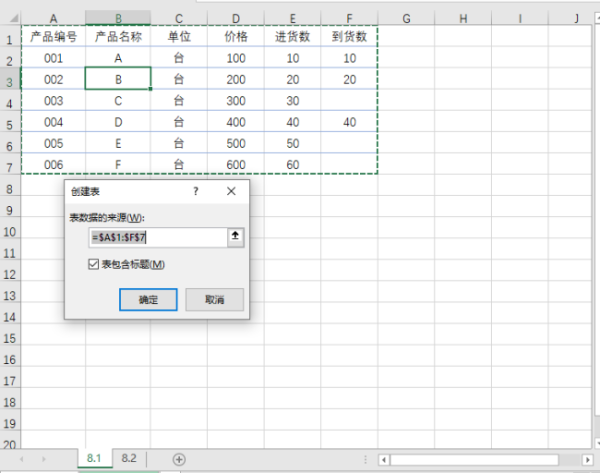The image size is (600, 473).
Task: Click the sheet tab scroll right arrow
Action: pyautogui.click(x=43, y=459)
